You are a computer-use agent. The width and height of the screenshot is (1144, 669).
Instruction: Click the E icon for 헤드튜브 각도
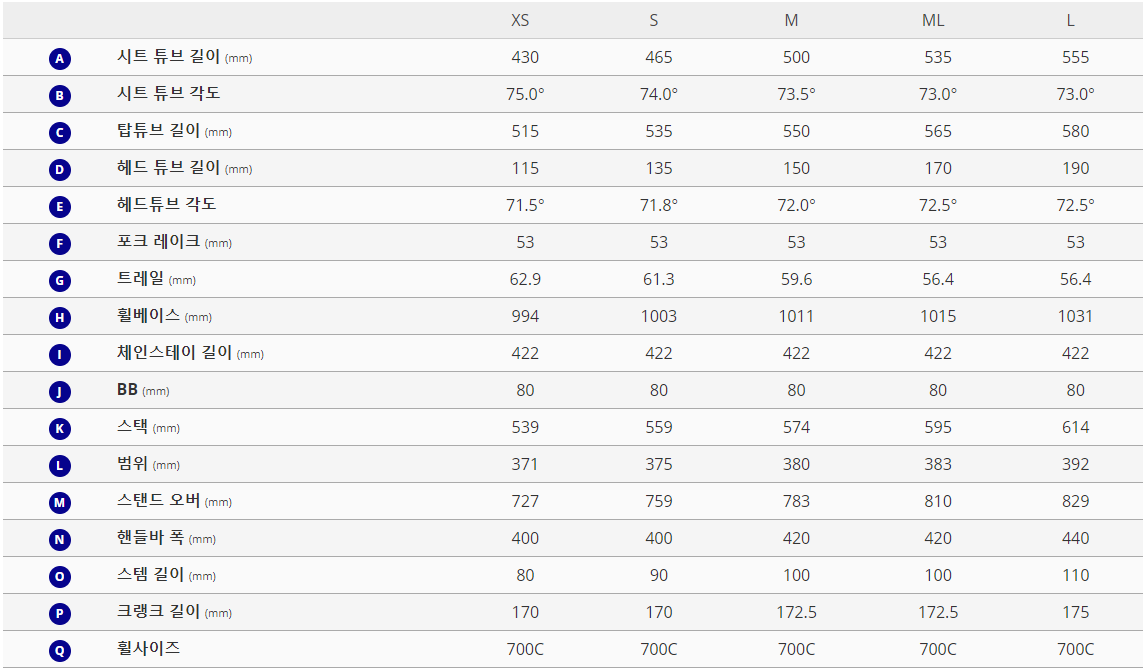click(x=60, y=207)
